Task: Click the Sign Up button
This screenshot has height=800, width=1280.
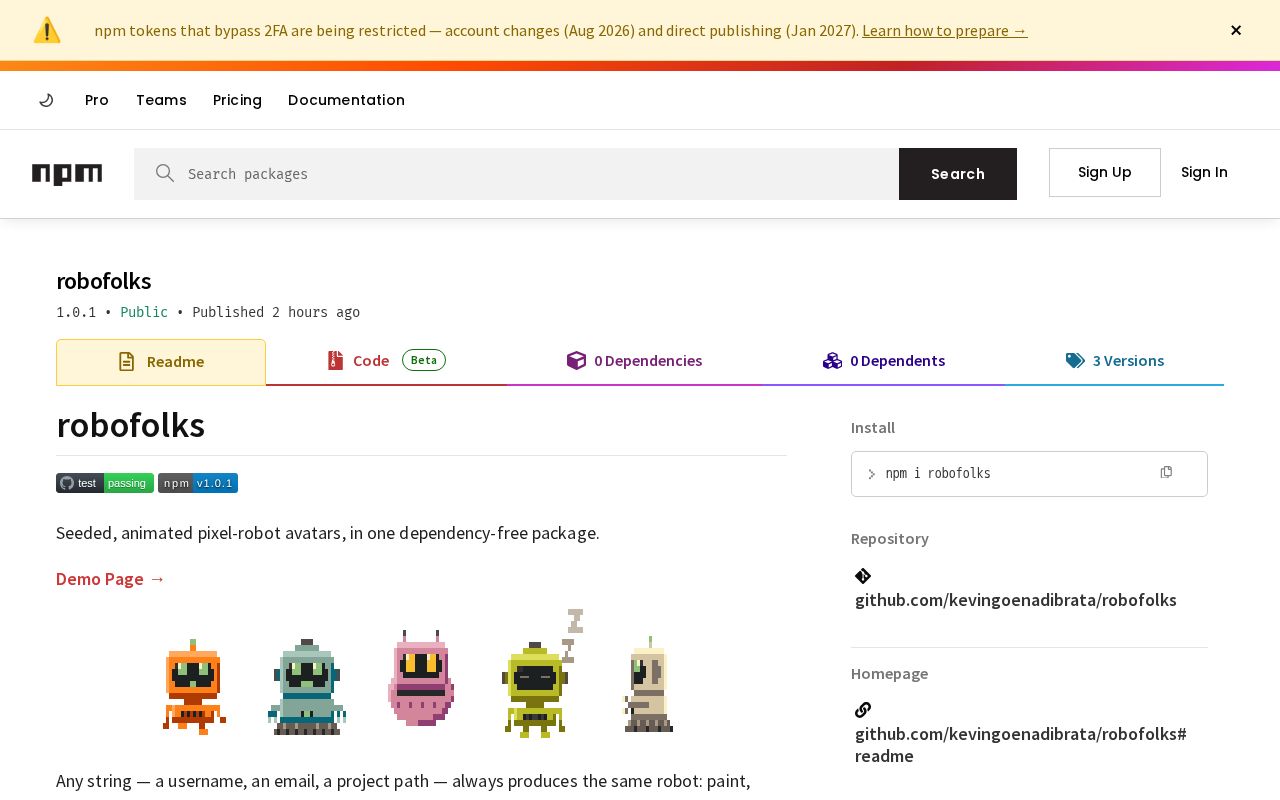Action: 1105,172
